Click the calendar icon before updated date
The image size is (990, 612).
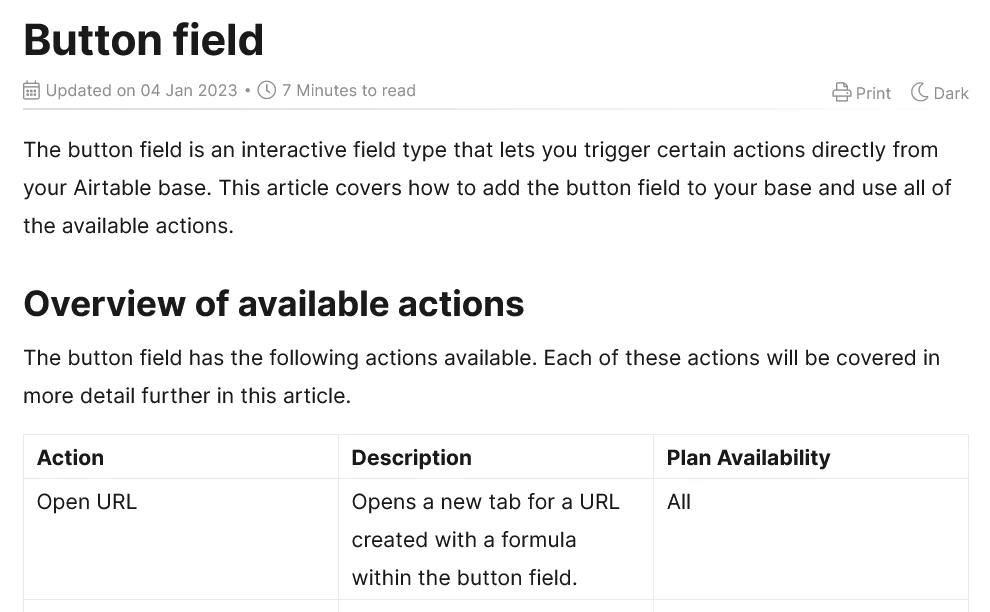32,90
